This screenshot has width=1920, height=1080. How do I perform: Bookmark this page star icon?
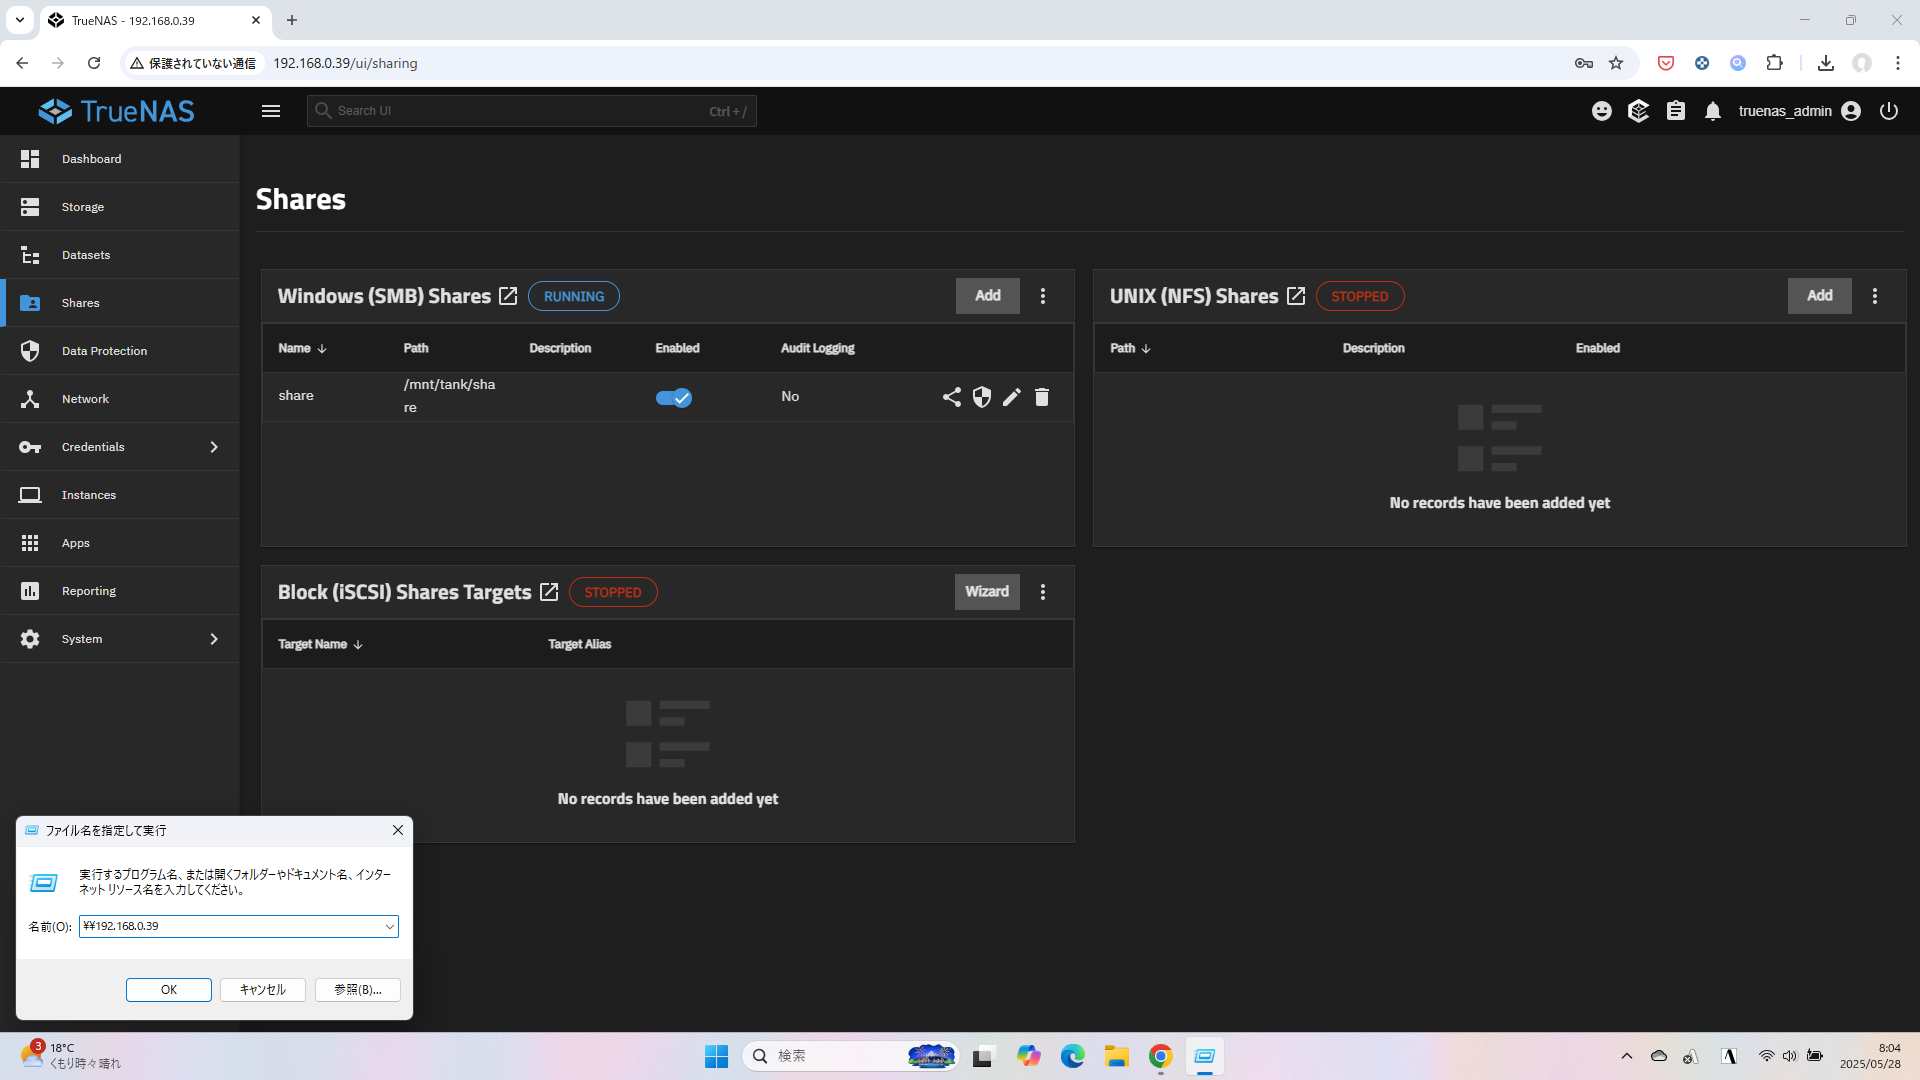pos(1616,63)
